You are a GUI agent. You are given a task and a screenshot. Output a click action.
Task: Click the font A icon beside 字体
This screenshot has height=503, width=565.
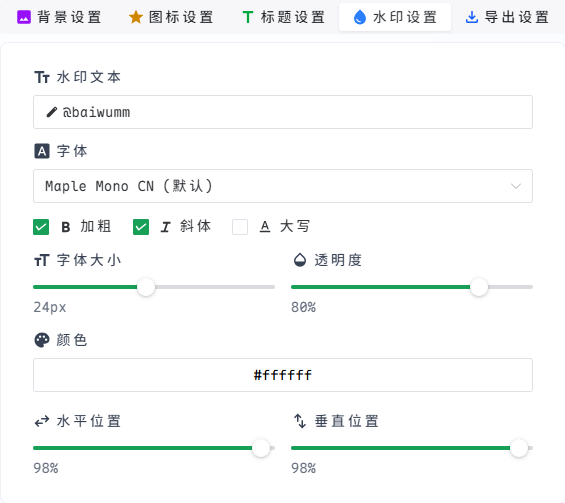(42, 151)
